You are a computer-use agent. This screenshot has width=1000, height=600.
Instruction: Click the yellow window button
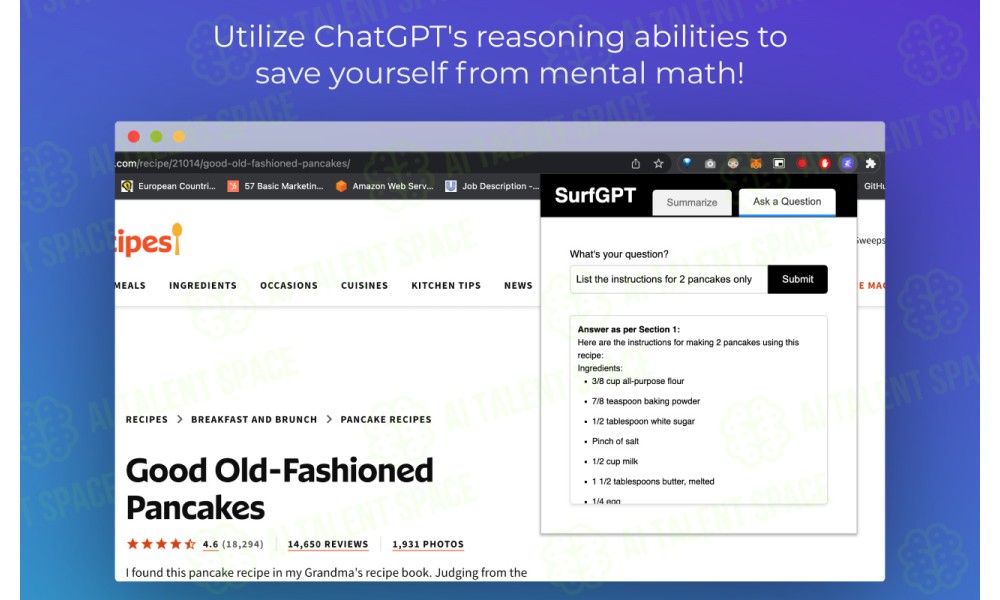point(179,136)
